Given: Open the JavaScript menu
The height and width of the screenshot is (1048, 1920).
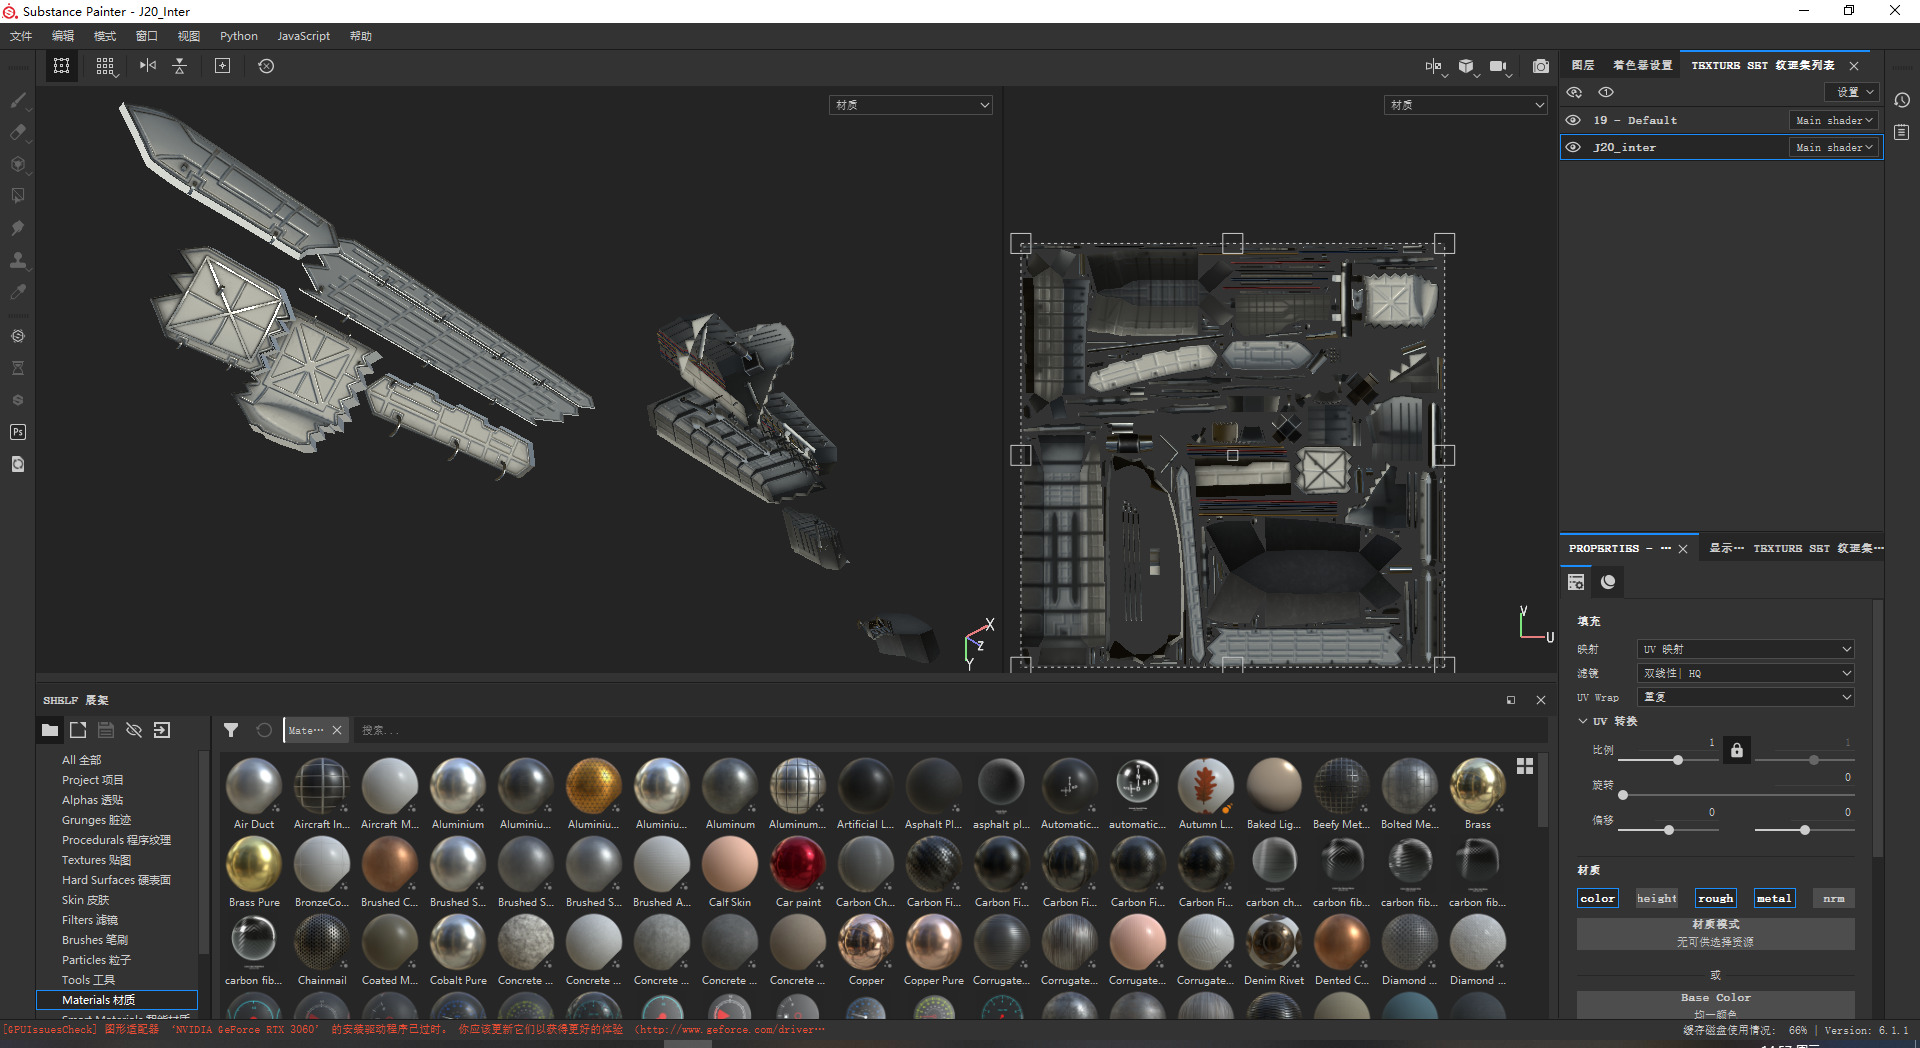Looking at the screenshot, I should pos(304,36).
